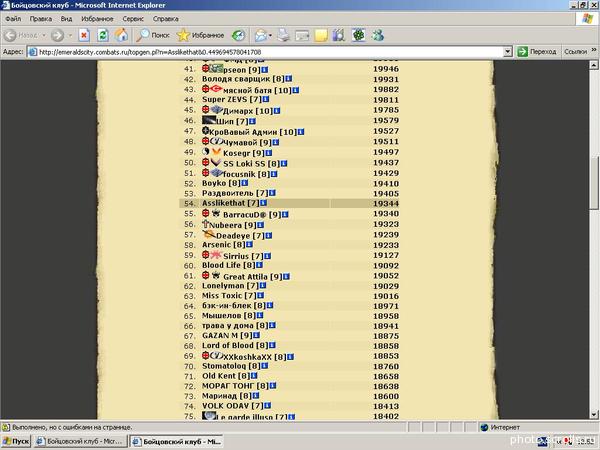This screenshot has height=450, width=600.
Task: Open player name Boyko [8]
Action: pos(221,183)
